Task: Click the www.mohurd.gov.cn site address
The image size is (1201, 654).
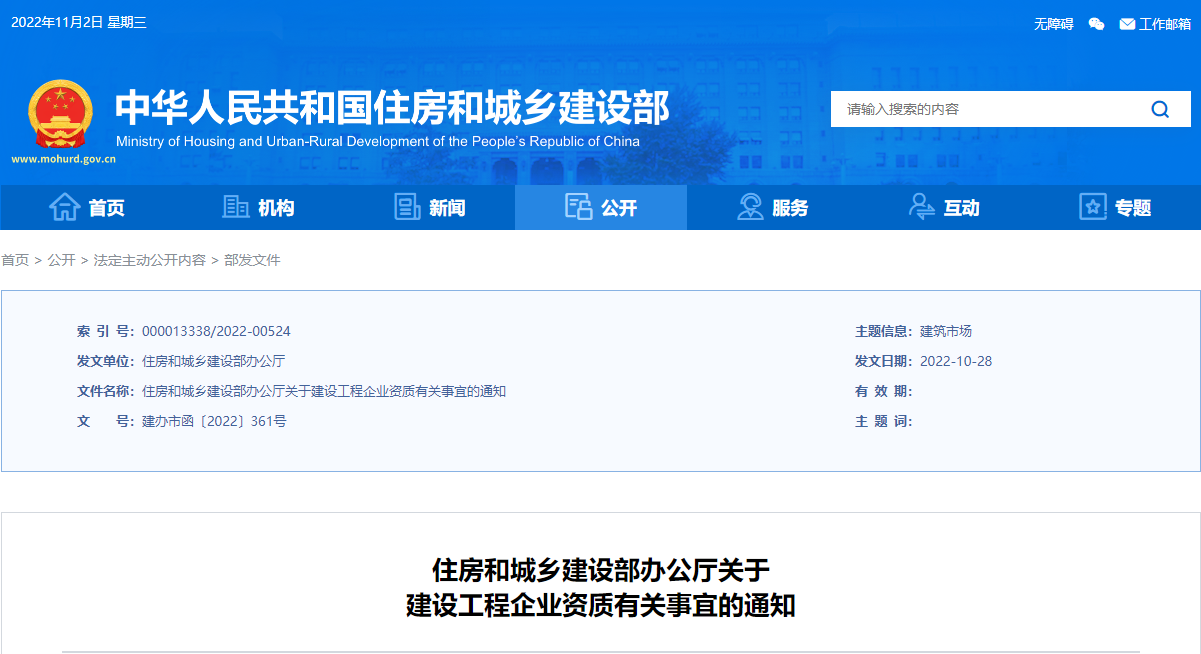Action: tap(63, 159)
